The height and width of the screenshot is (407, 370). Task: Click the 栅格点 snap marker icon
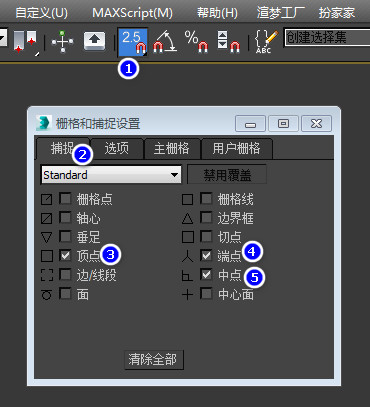[47, 200]
